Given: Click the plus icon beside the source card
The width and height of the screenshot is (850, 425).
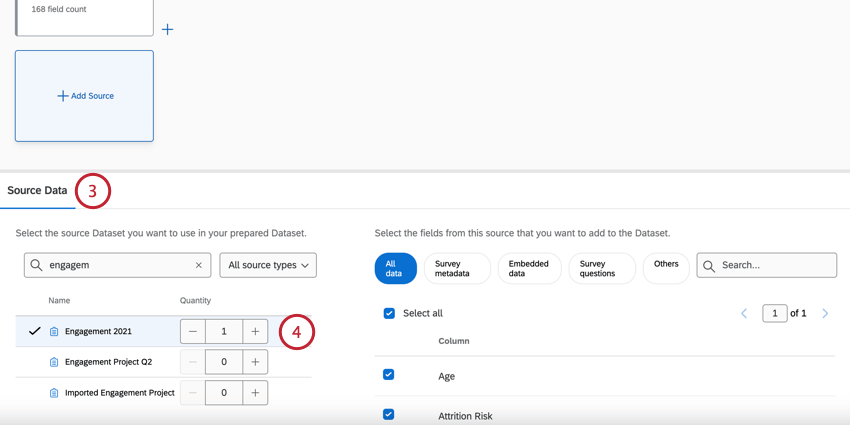Looking at the screenshot, I should point(168,29).
